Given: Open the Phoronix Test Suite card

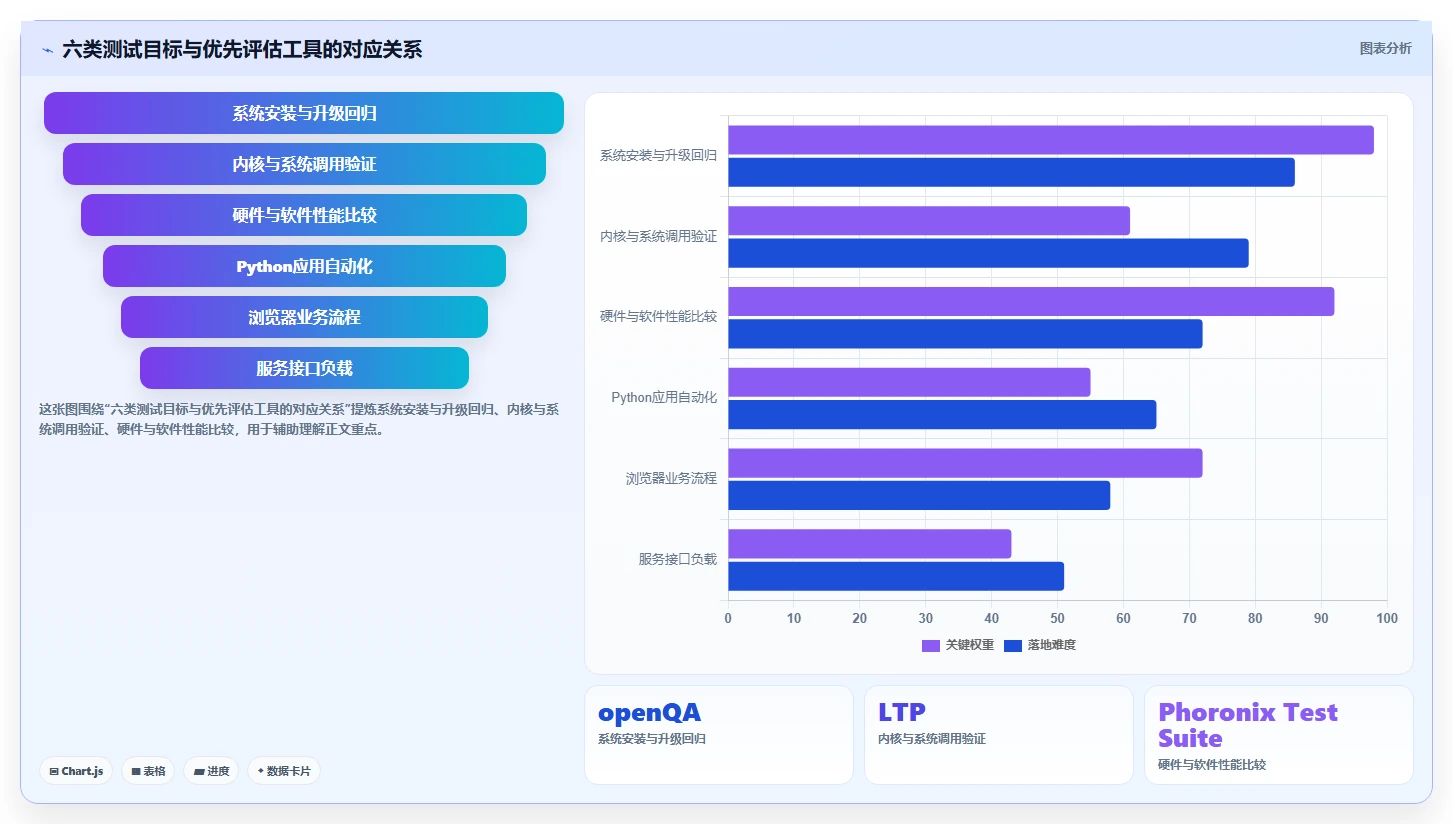Looking at the screenshot, I should tap(1279, 735).
